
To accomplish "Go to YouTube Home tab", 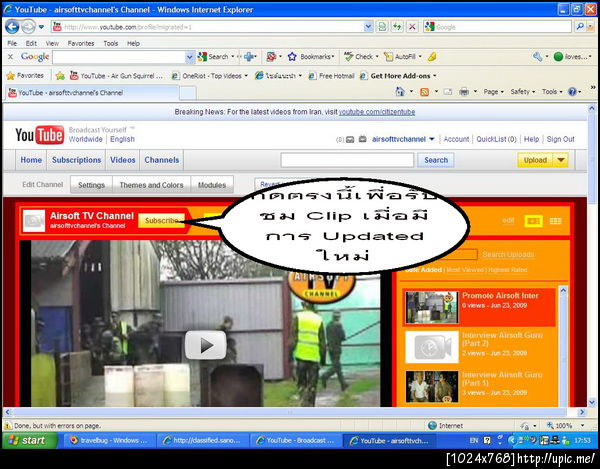I will pos(31,160).
